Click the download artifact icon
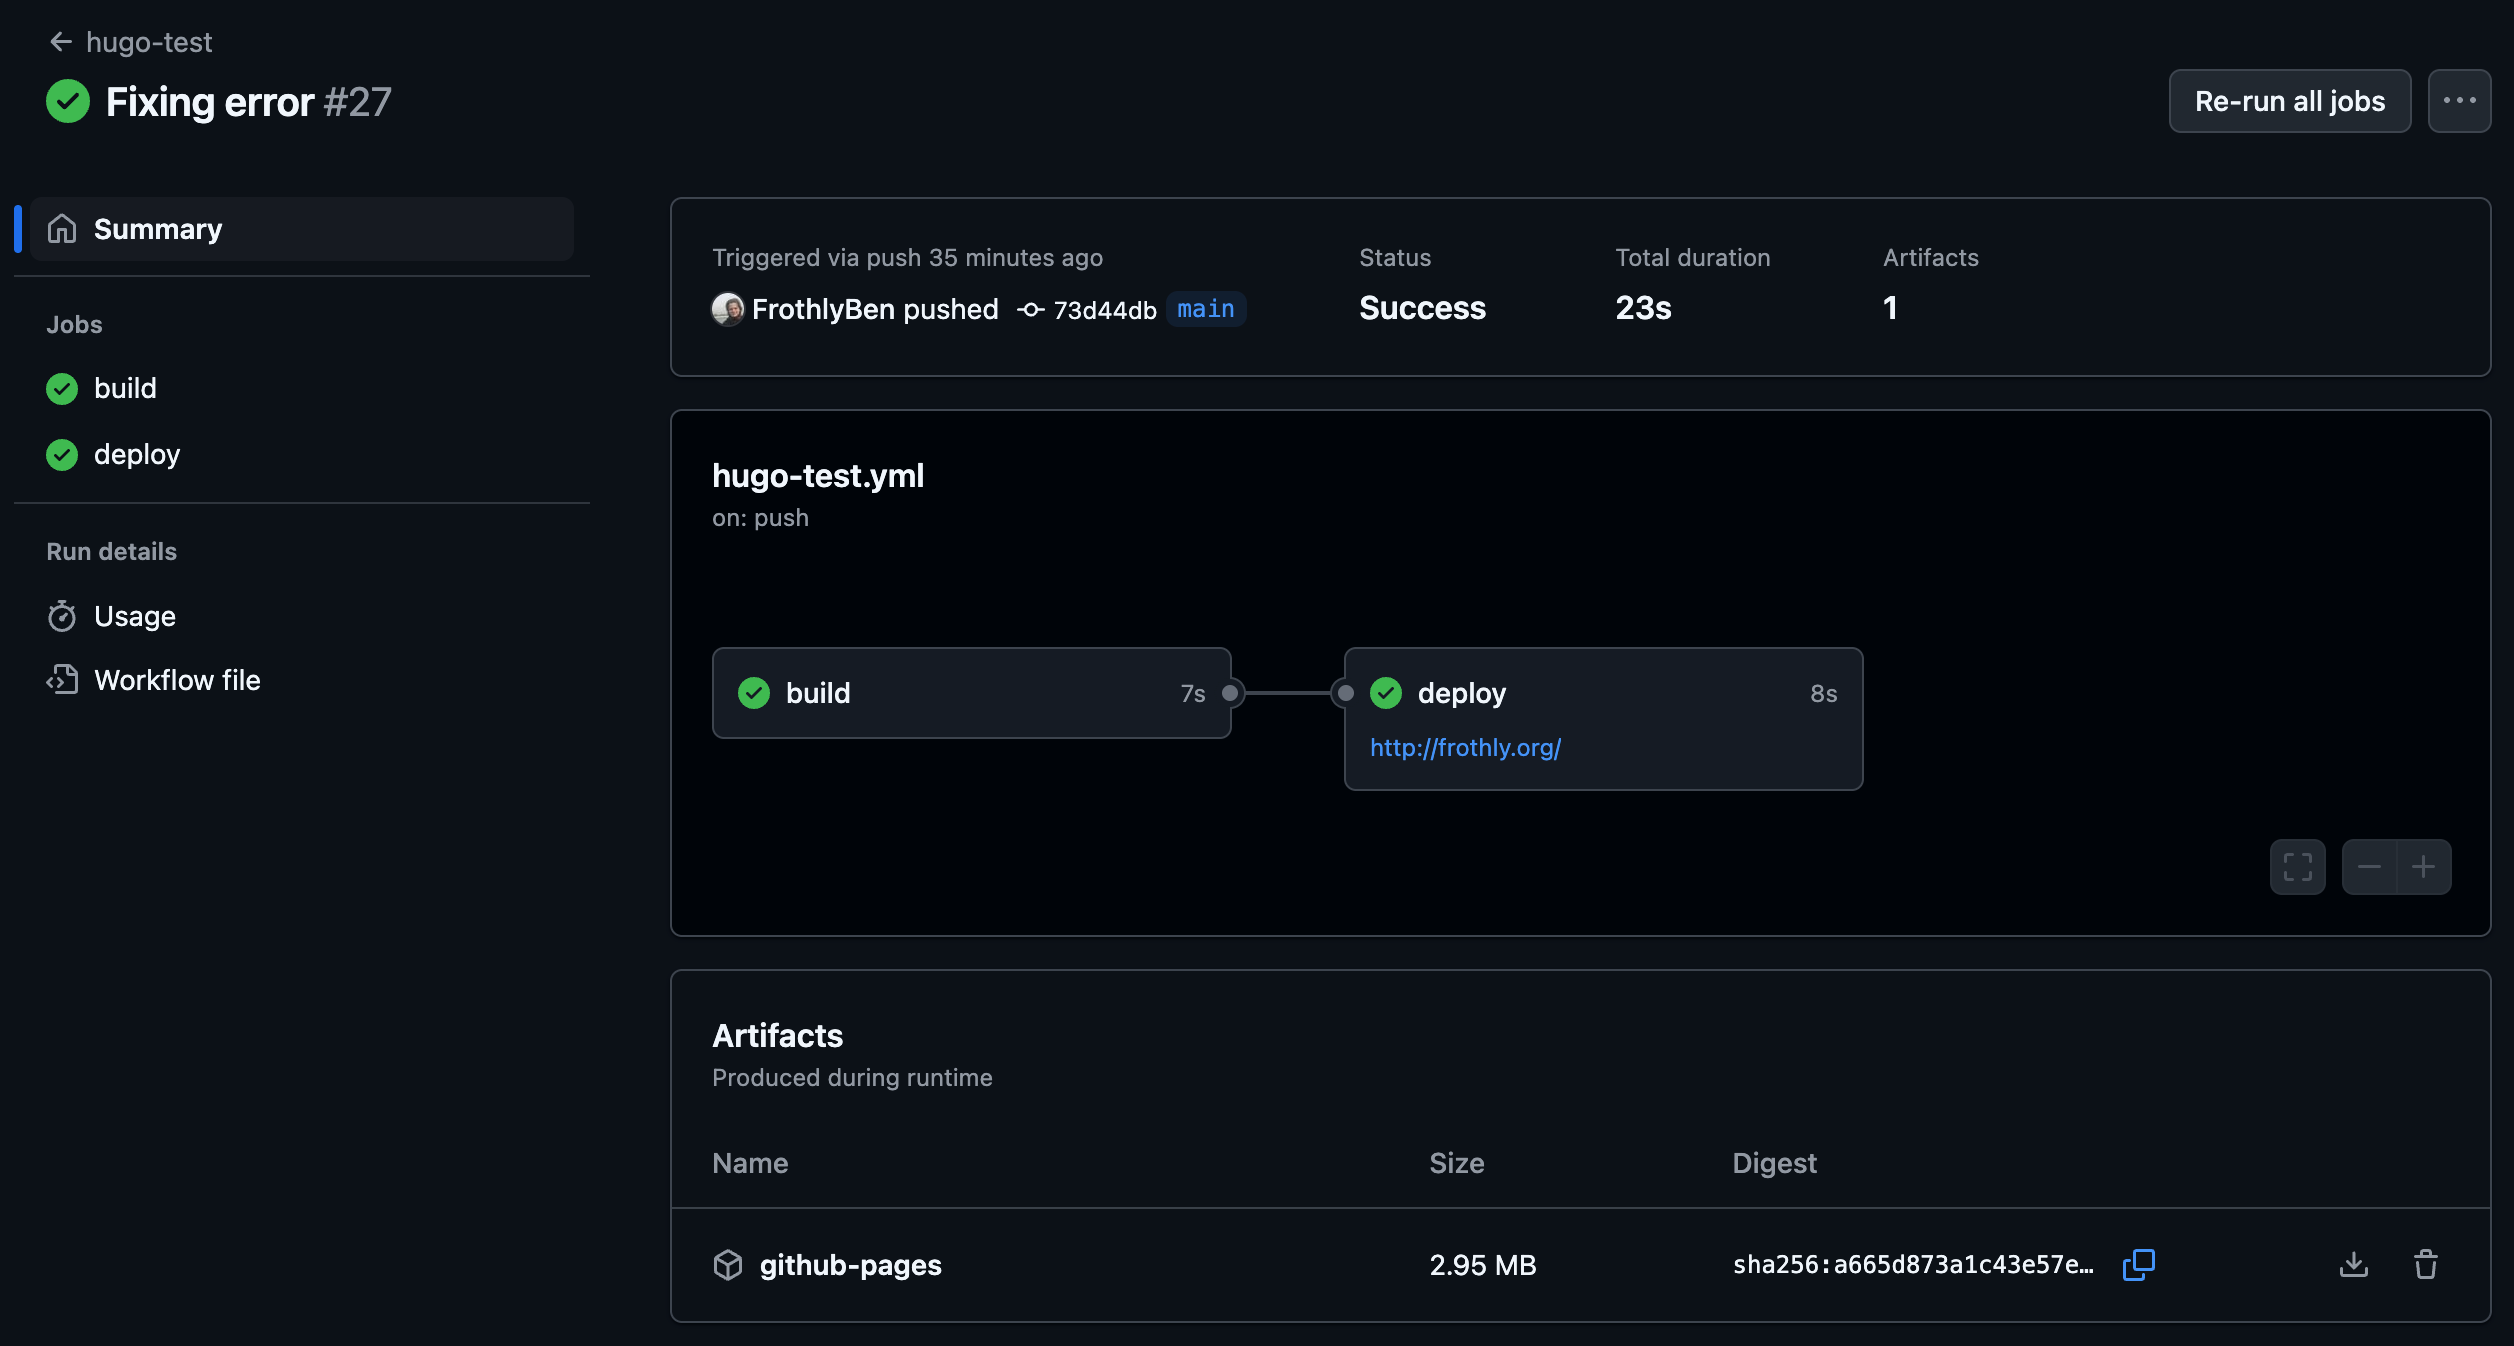This screenshot has width=2514, height=1346. 2354,1265
